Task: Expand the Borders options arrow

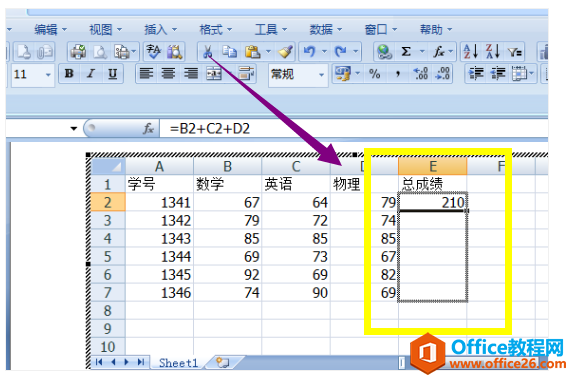Action: tap(532, 74)
